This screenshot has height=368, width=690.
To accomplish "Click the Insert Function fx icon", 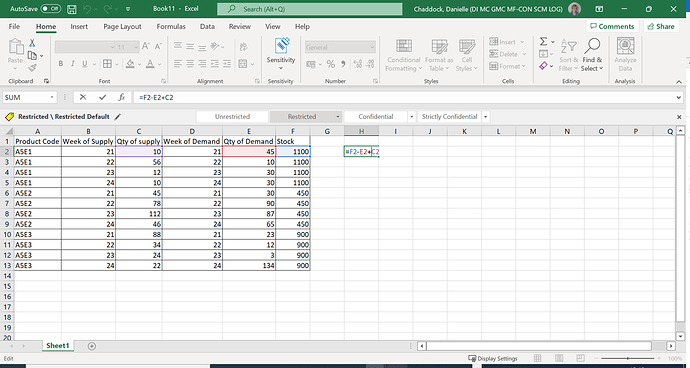I will 122,97.
